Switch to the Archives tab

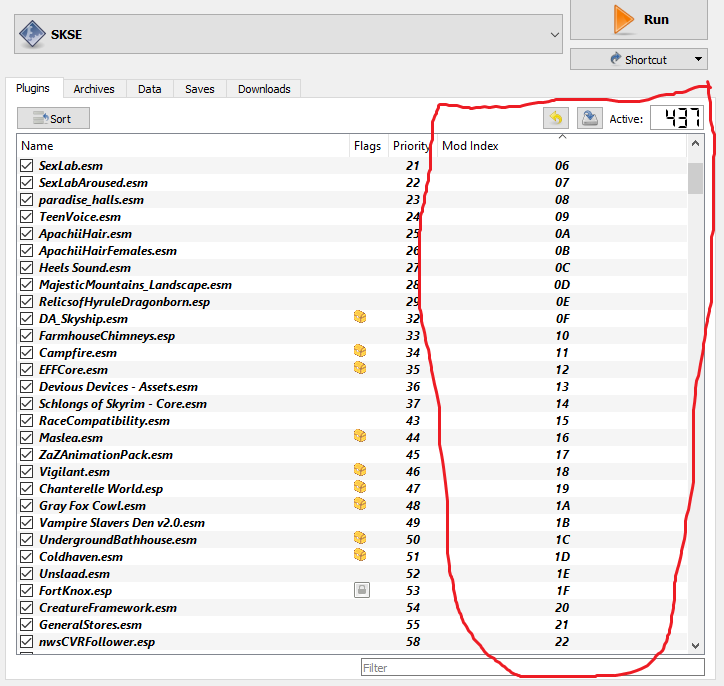pyautogui.click(x=94, y=89)
